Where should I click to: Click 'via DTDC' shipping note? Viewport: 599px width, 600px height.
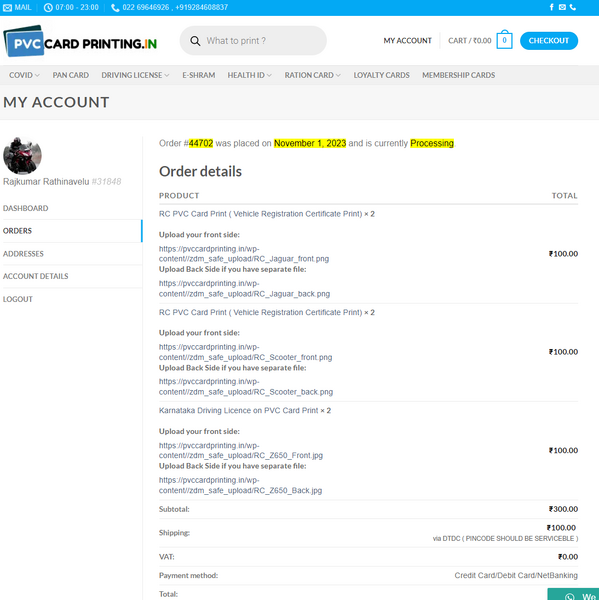[505, 538]
